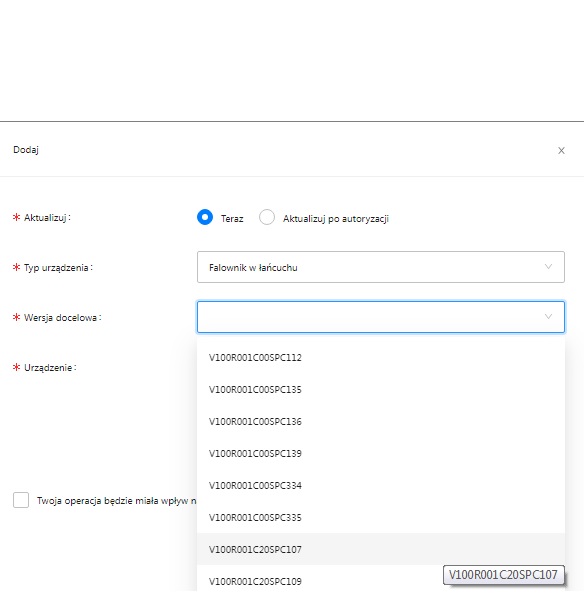Click the Aktualizuj po autoryzacji label
Screen dimensions: 584x596
(336, 219)
